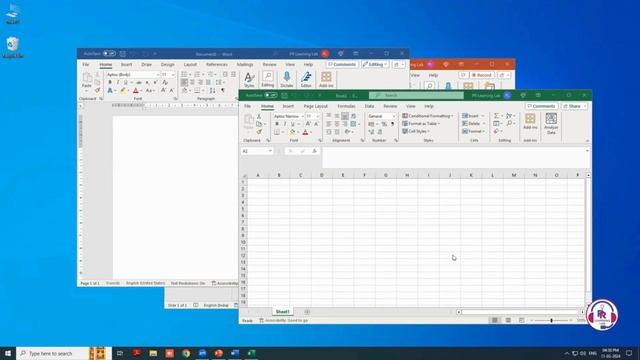Click Find & Select magnifier in Excel
This screenshot has height=360, width=640.
[x=509, y=124]
